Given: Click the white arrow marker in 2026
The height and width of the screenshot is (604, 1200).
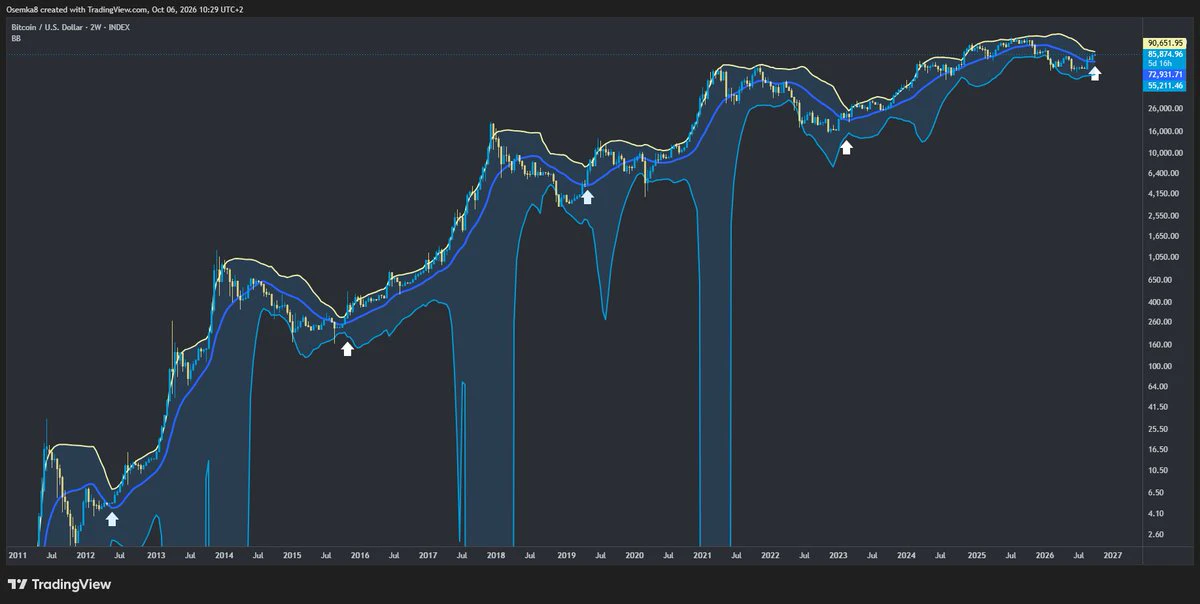Looking at the screenshot, I should click(x=1095, y=73).
